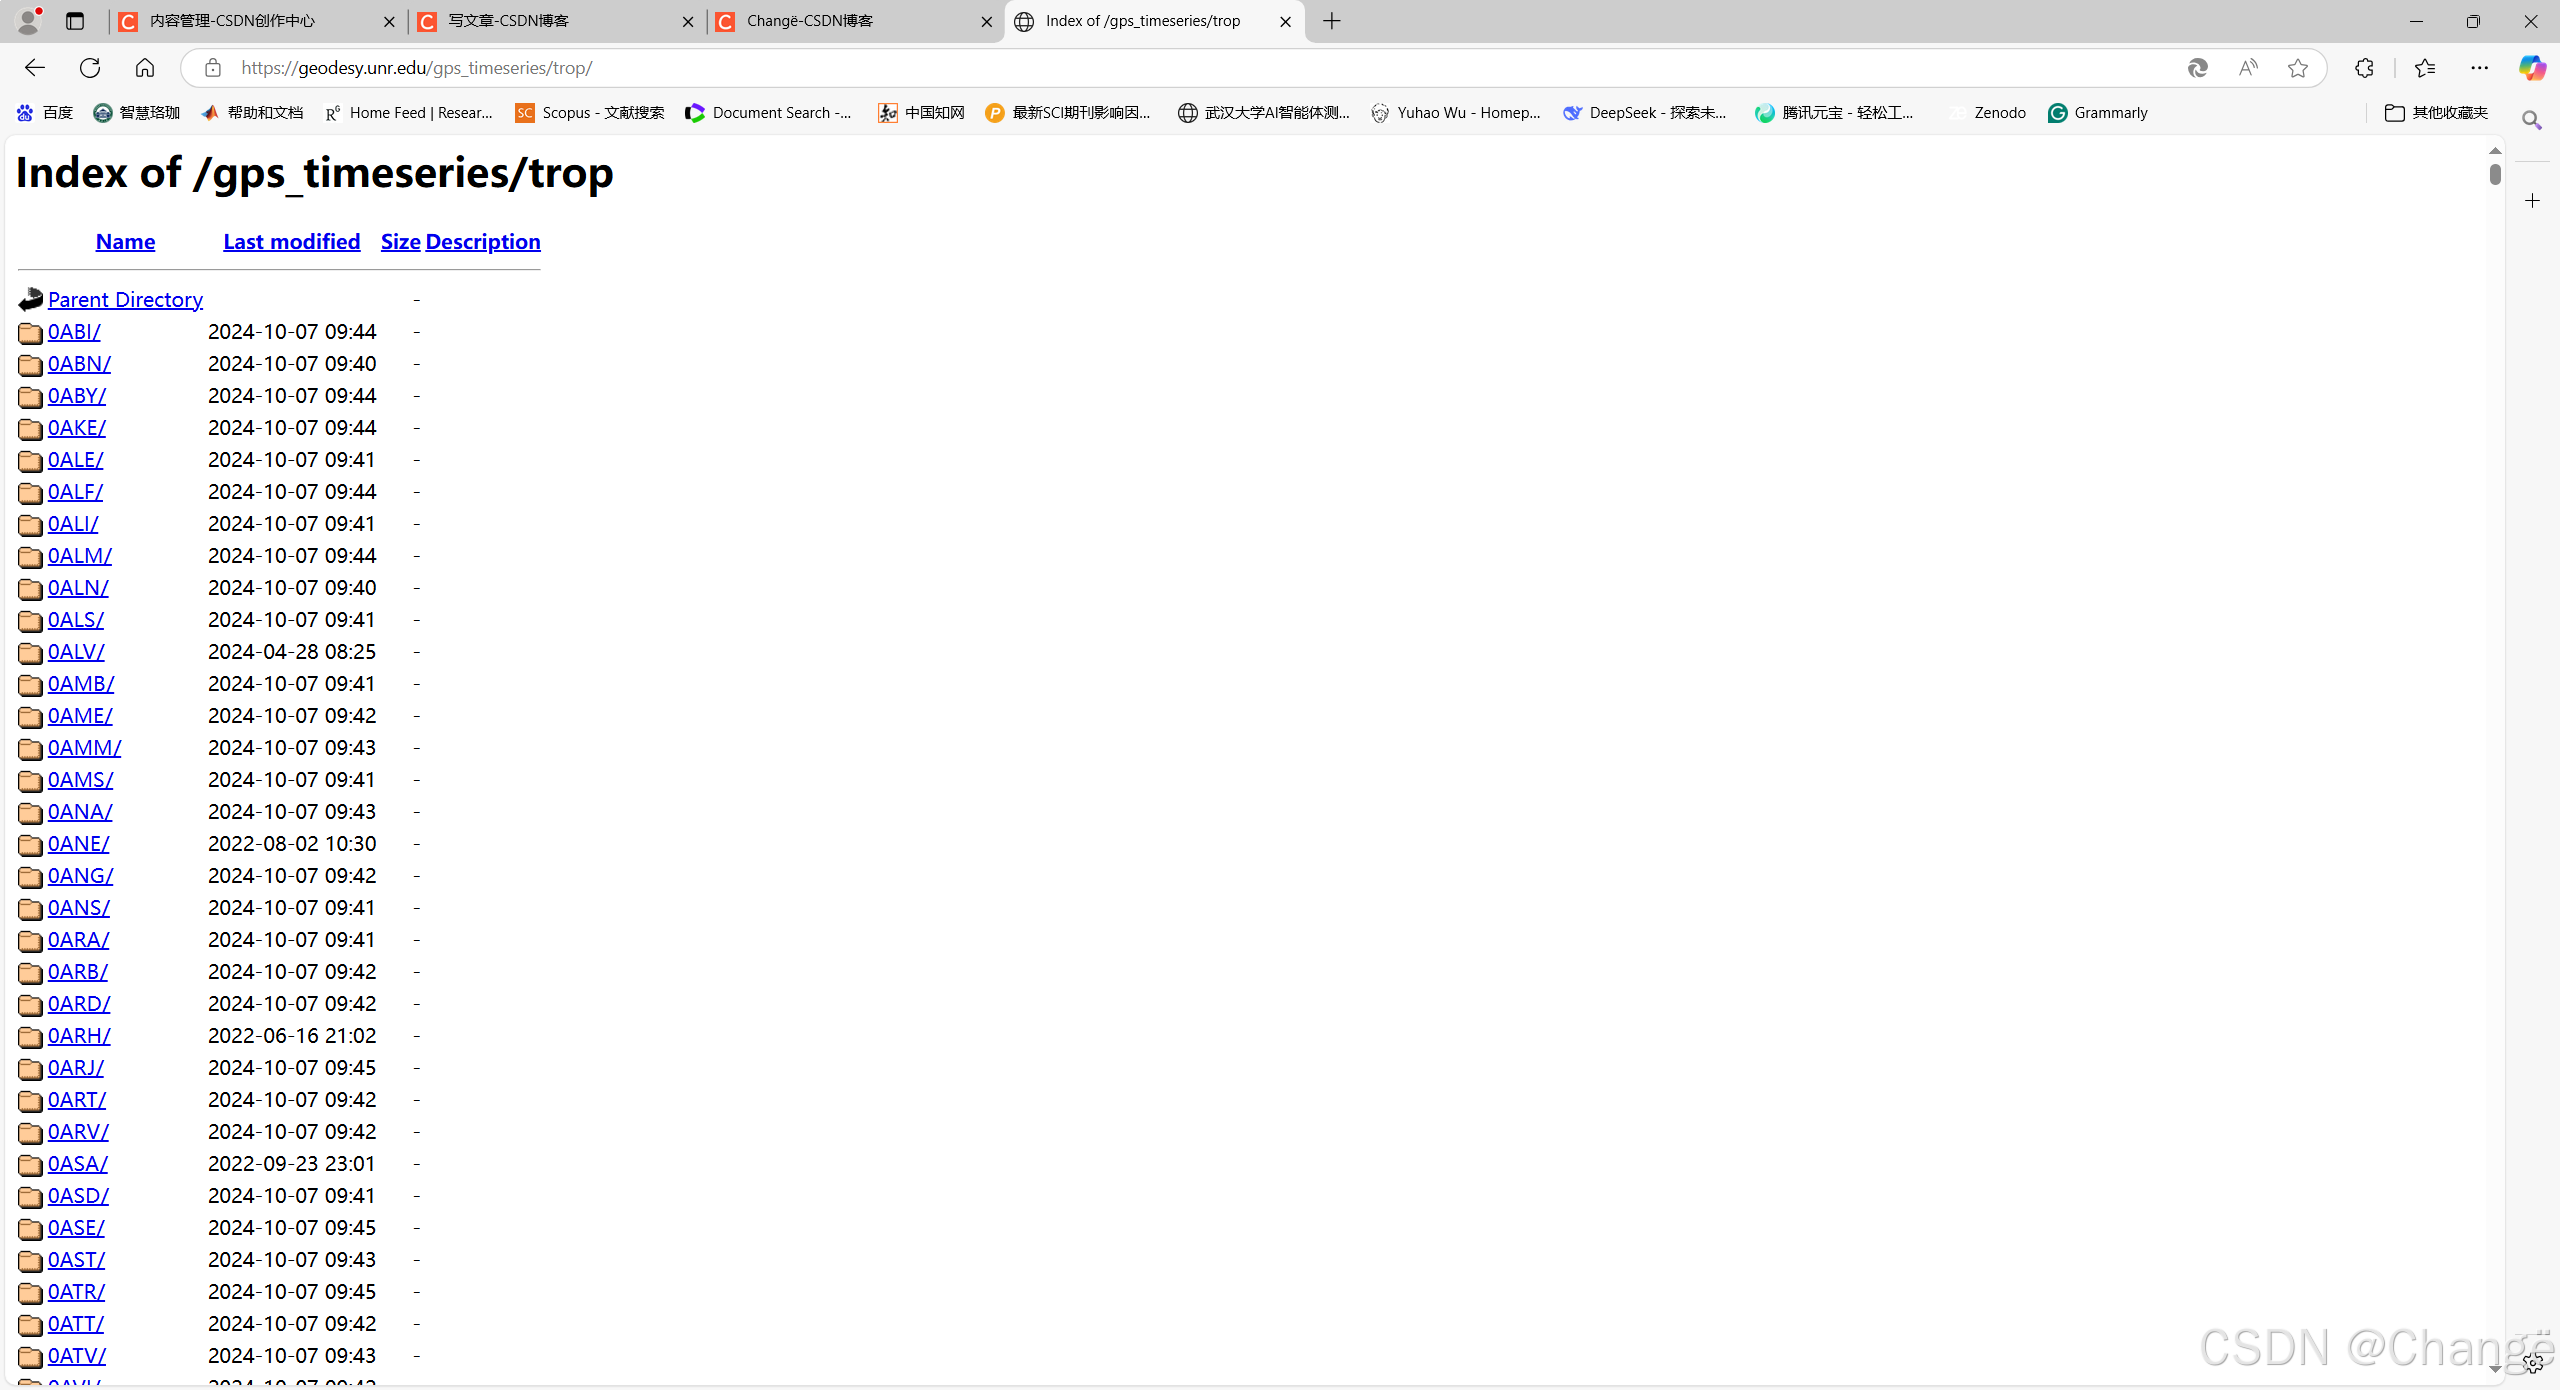This screenshot has width=2560, height=1390.
Task: Open a new browser tab
Action: coord(1332,21)
